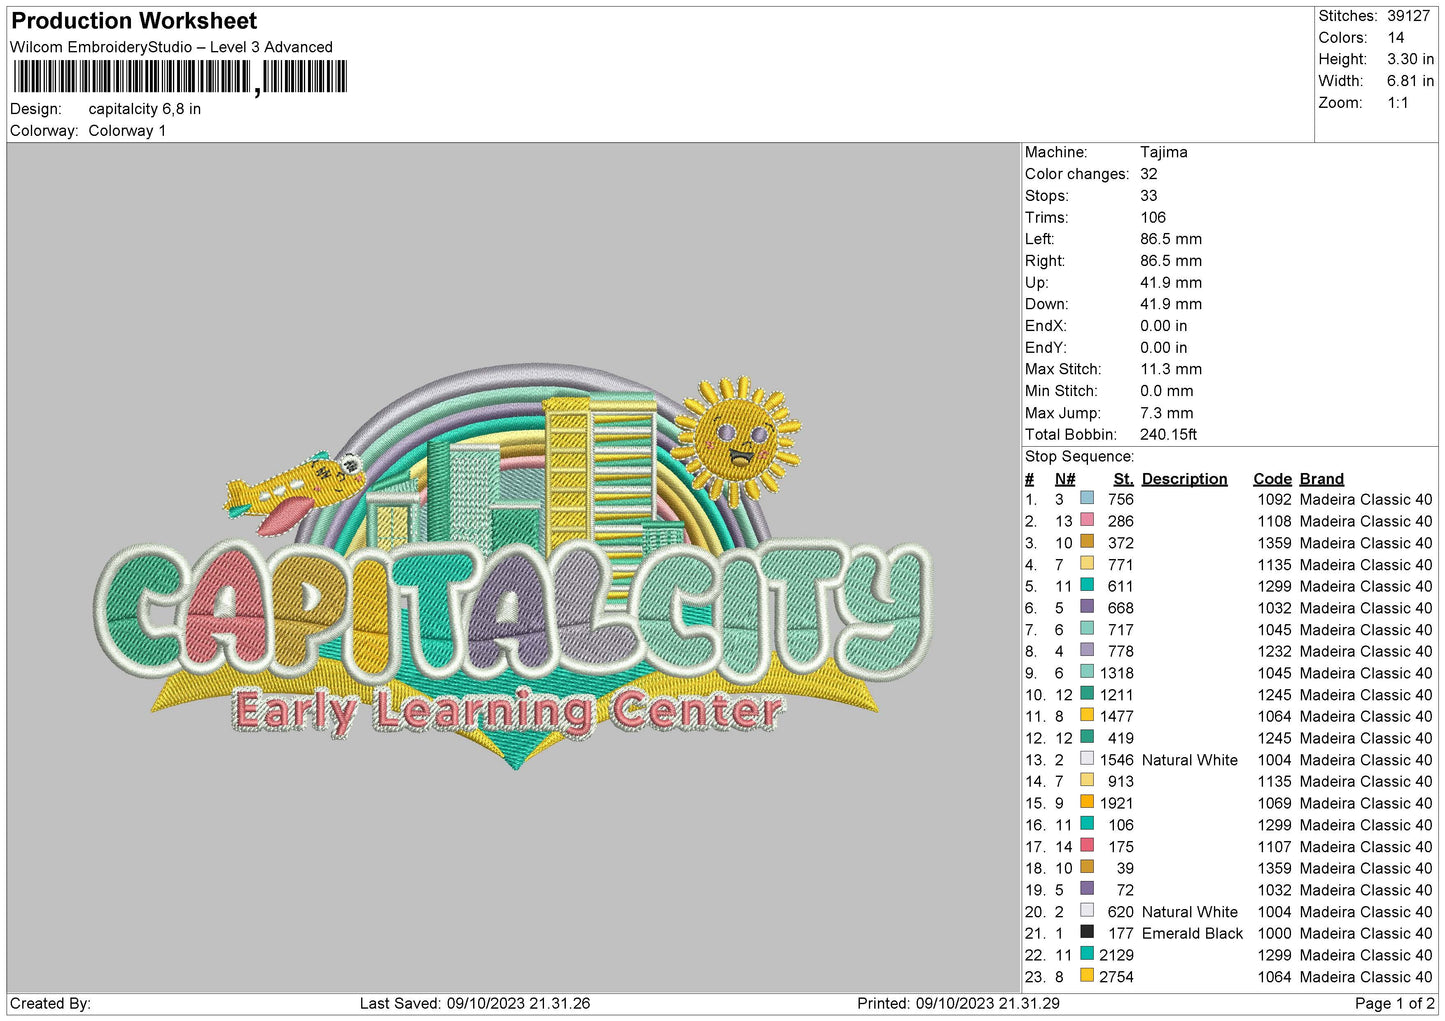Viewport: 1445px width, 1021px height.
Task: Click the Brand column header
Action: click(x=1322, y=479)
